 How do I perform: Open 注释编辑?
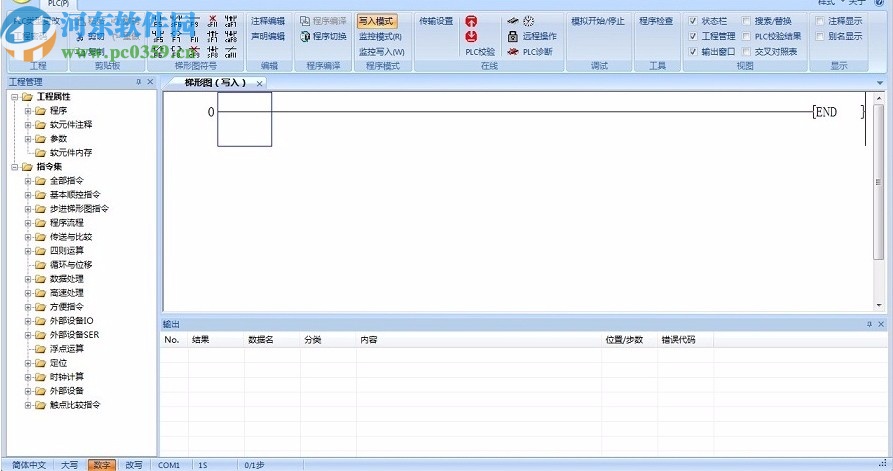point(268,21)
